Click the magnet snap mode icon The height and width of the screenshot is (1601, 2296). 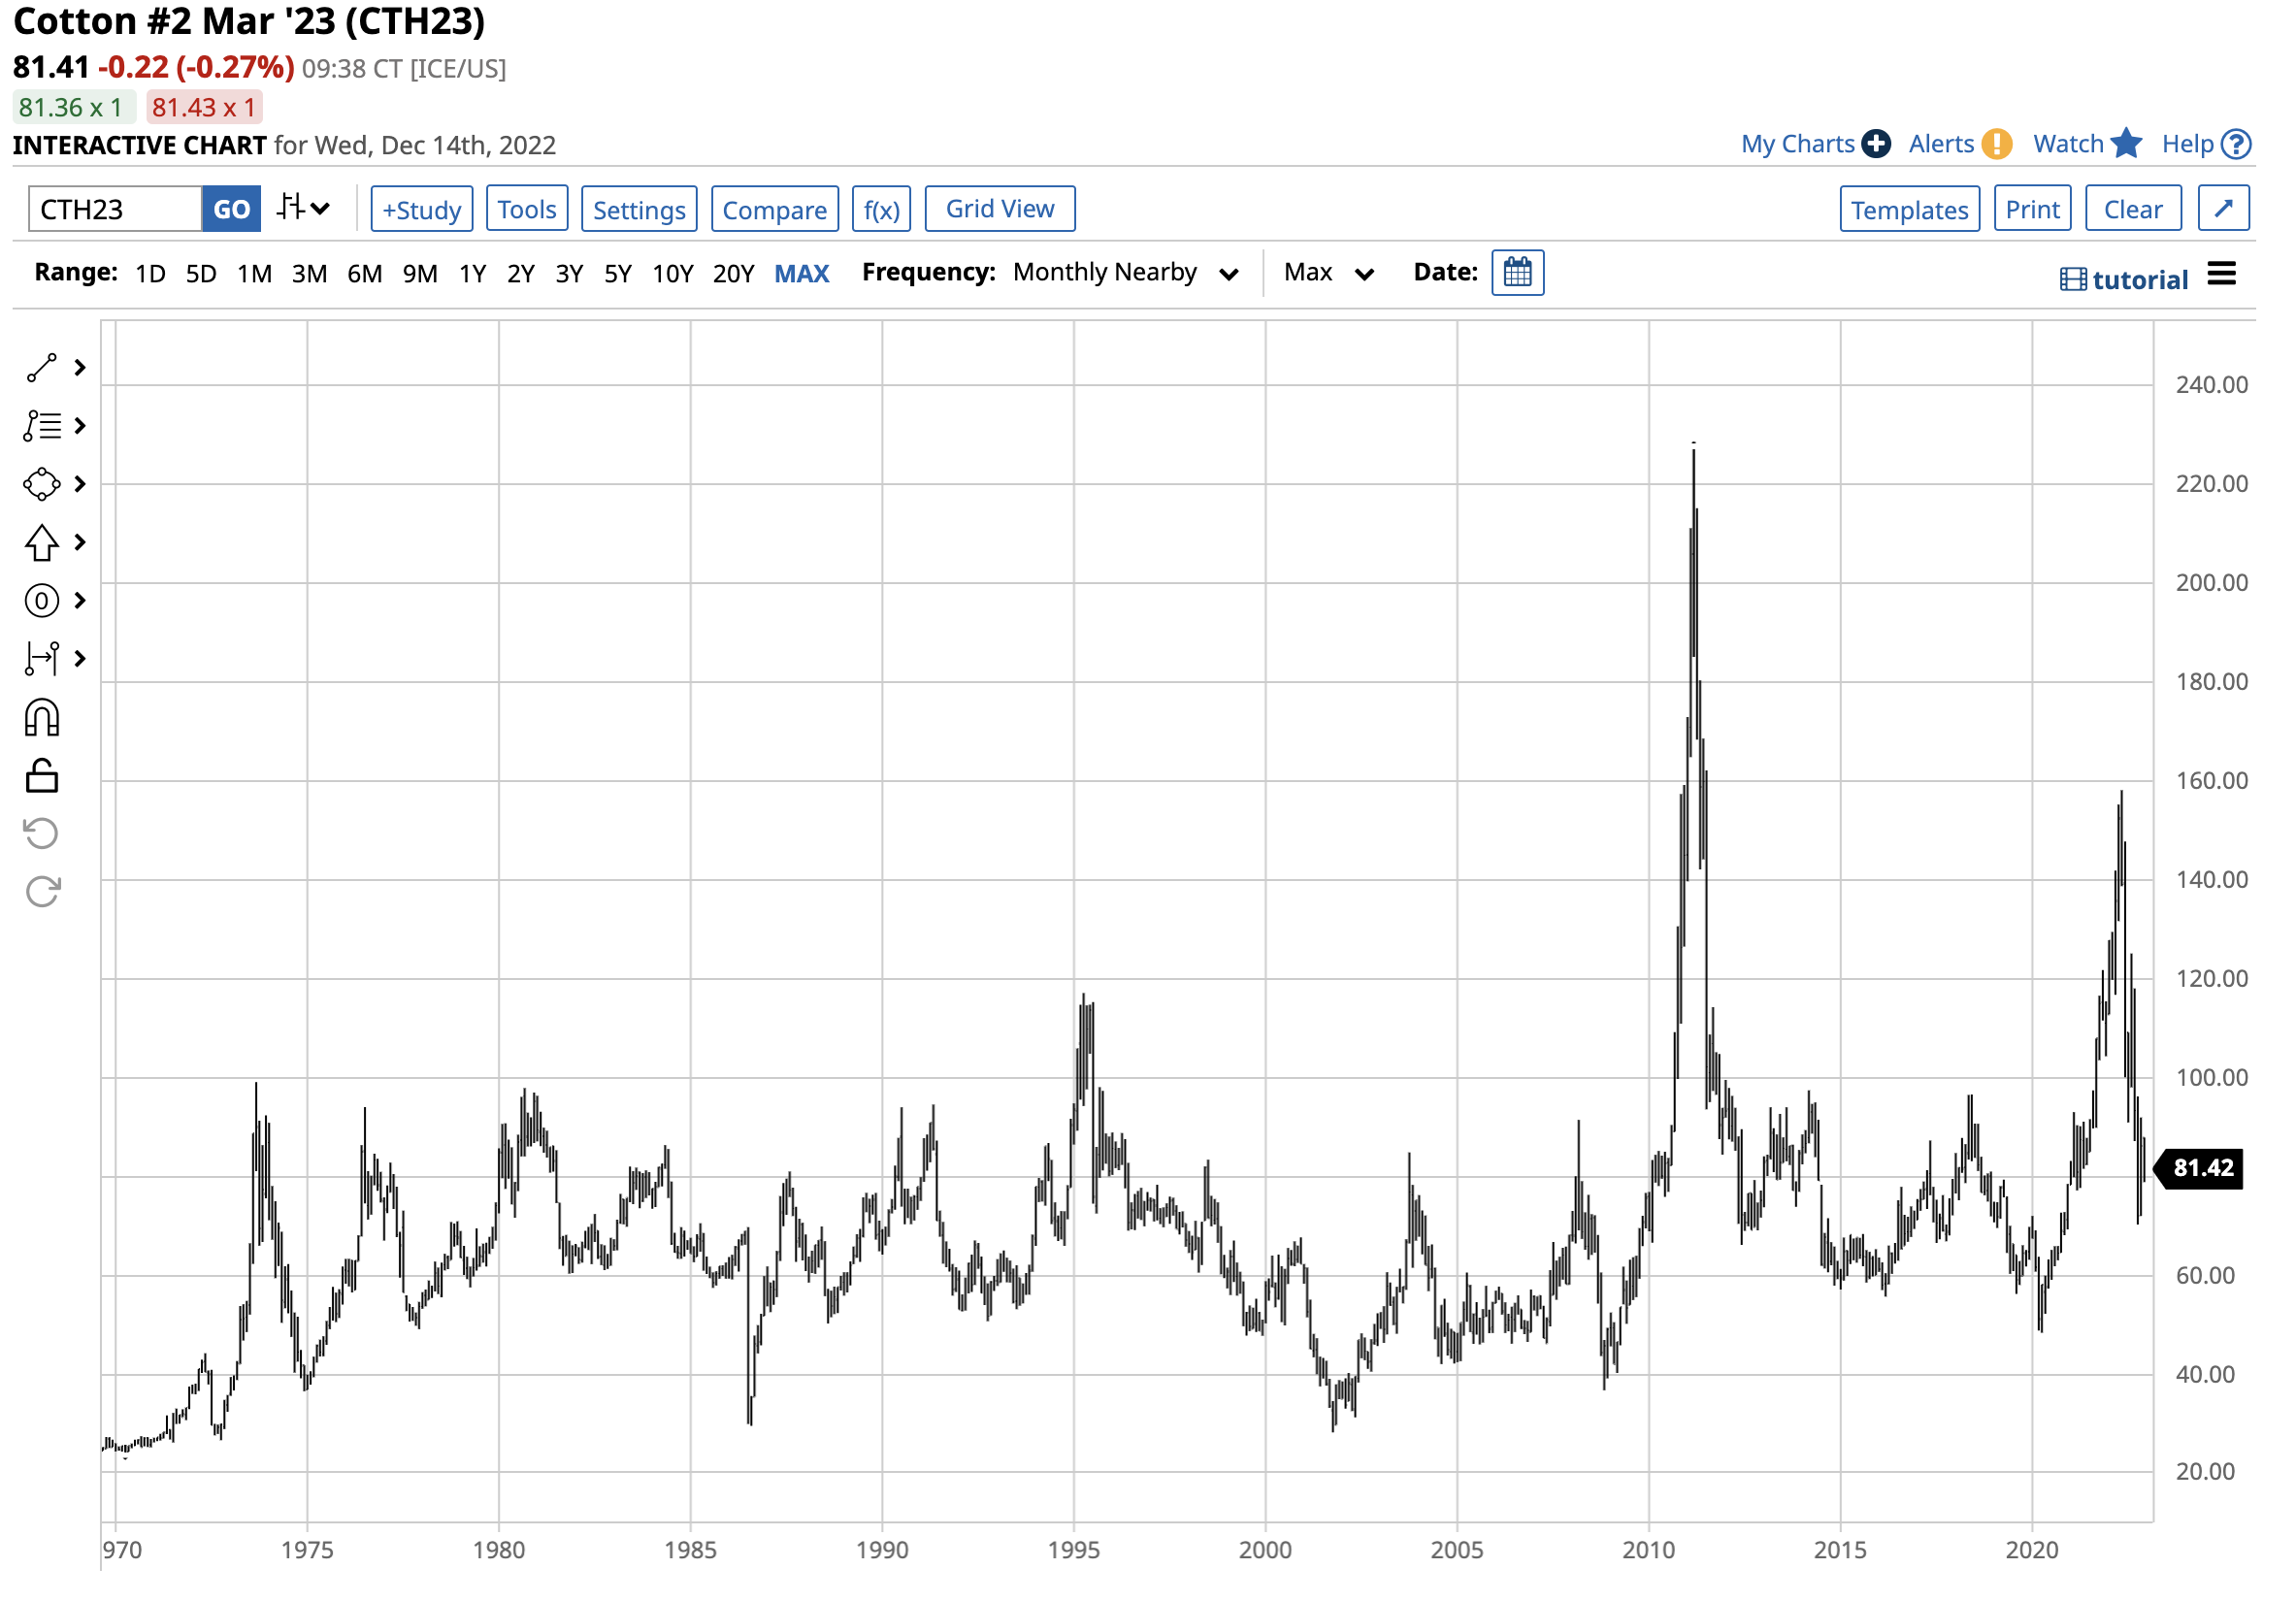[41, 719]
